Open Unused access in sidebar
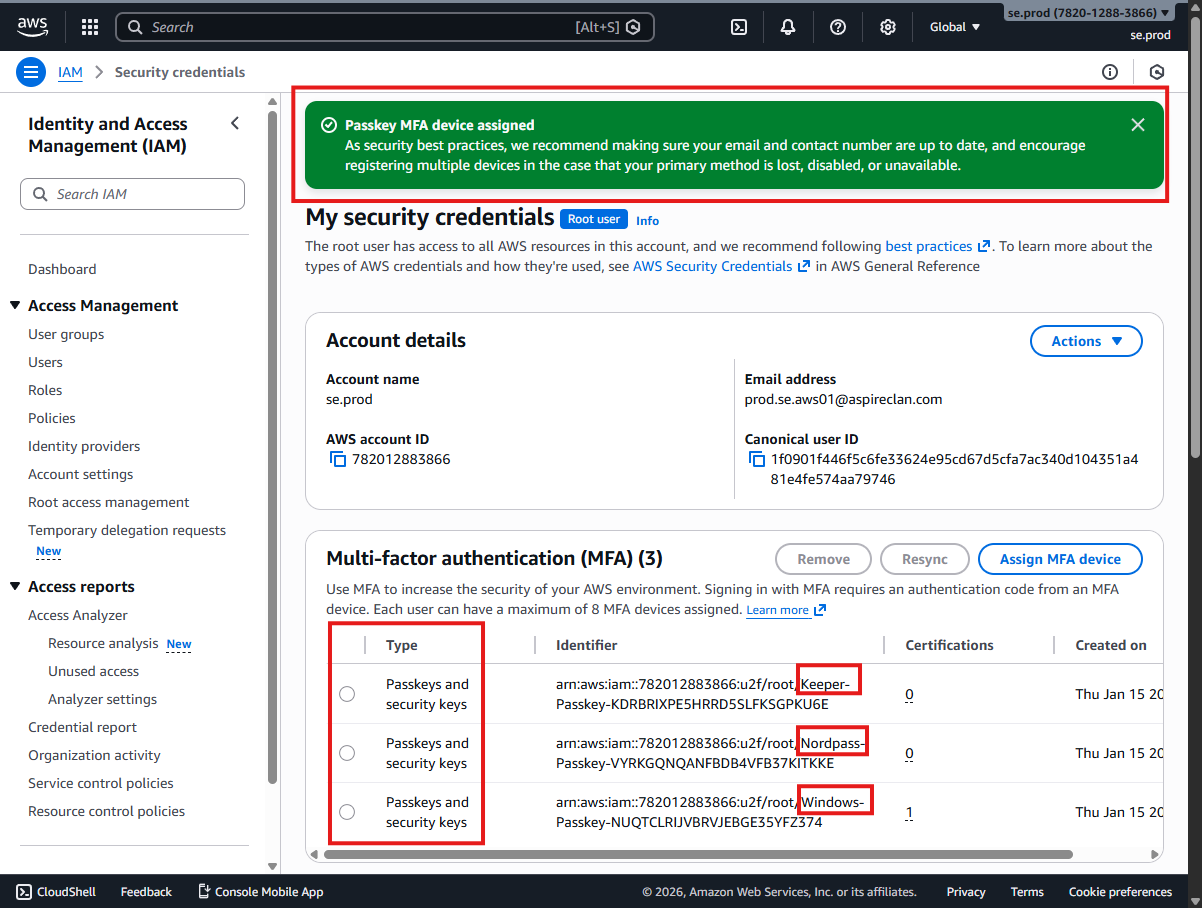Image resolution: width=1202 pixels, height=908 pixels. [x=93, y=671]
